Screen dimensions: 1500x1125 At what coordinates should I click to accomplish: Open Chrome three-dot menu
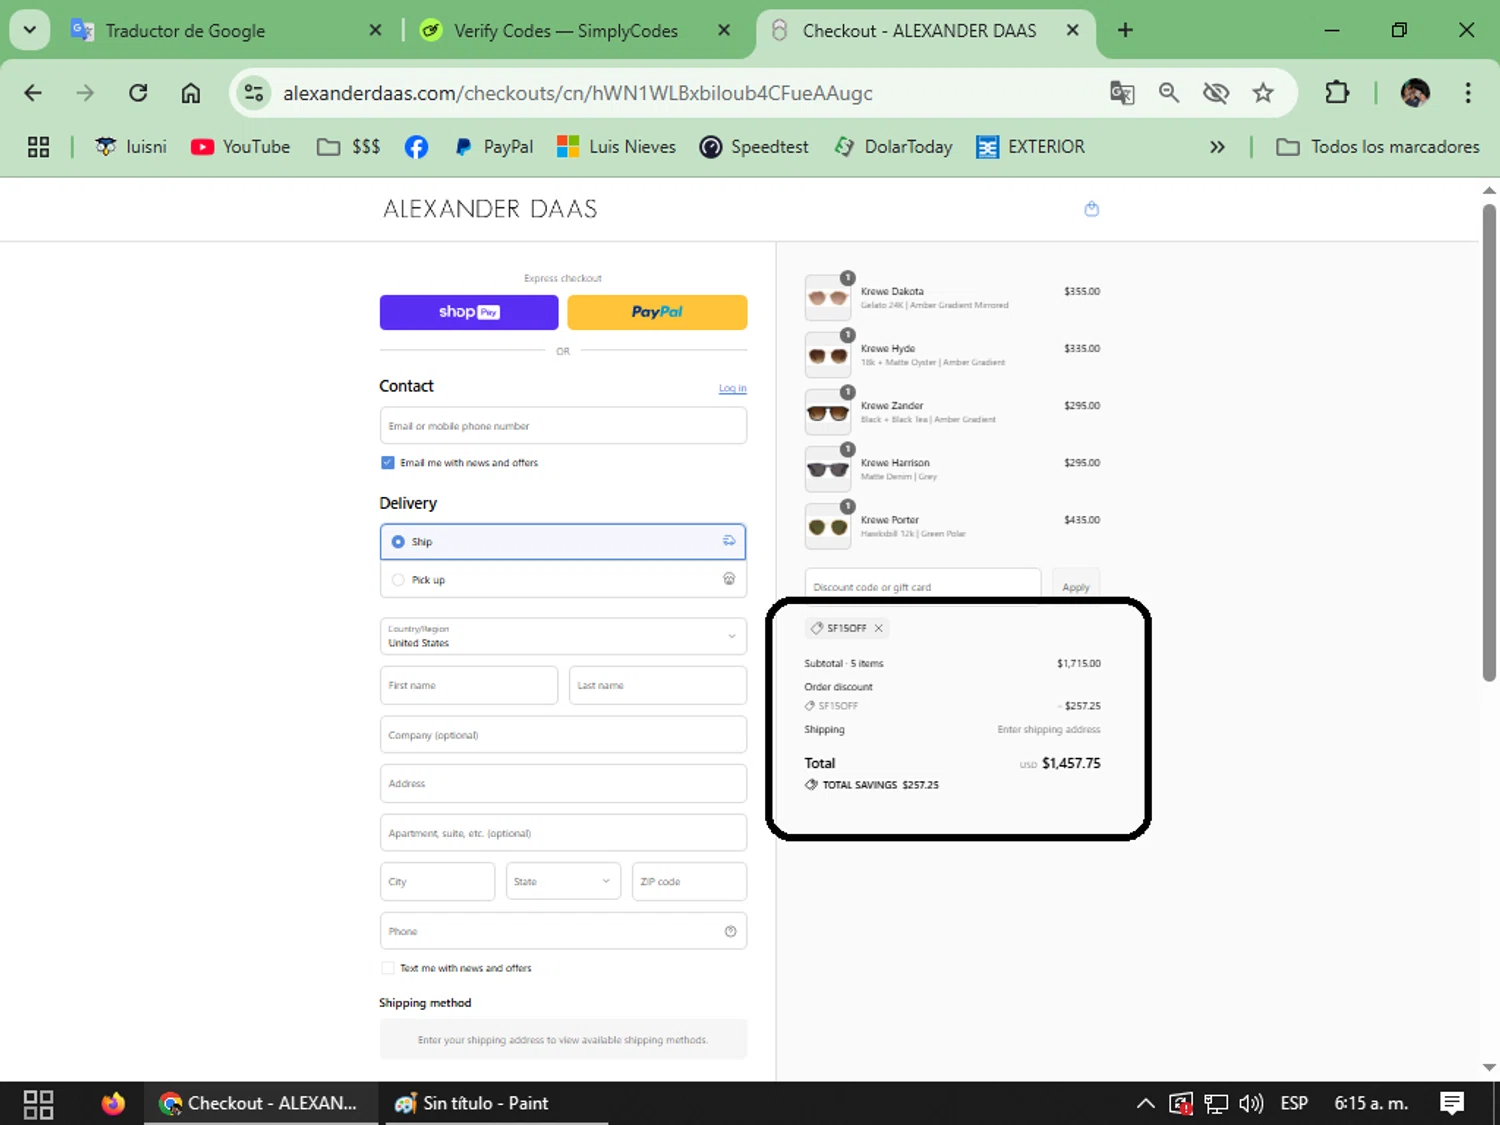click(x=1468, y=93)
